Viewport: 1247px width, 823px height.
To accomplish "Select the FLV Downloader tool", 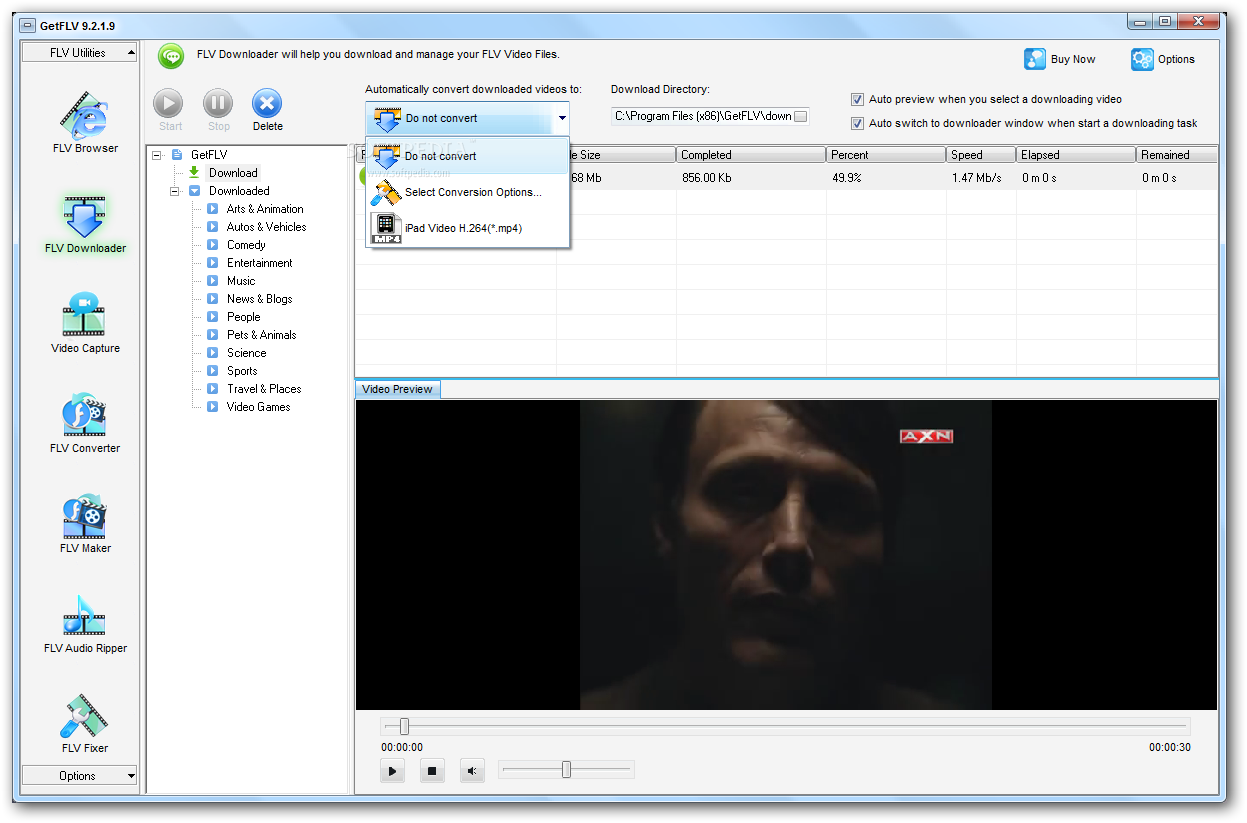I will [x=85, y=222].
